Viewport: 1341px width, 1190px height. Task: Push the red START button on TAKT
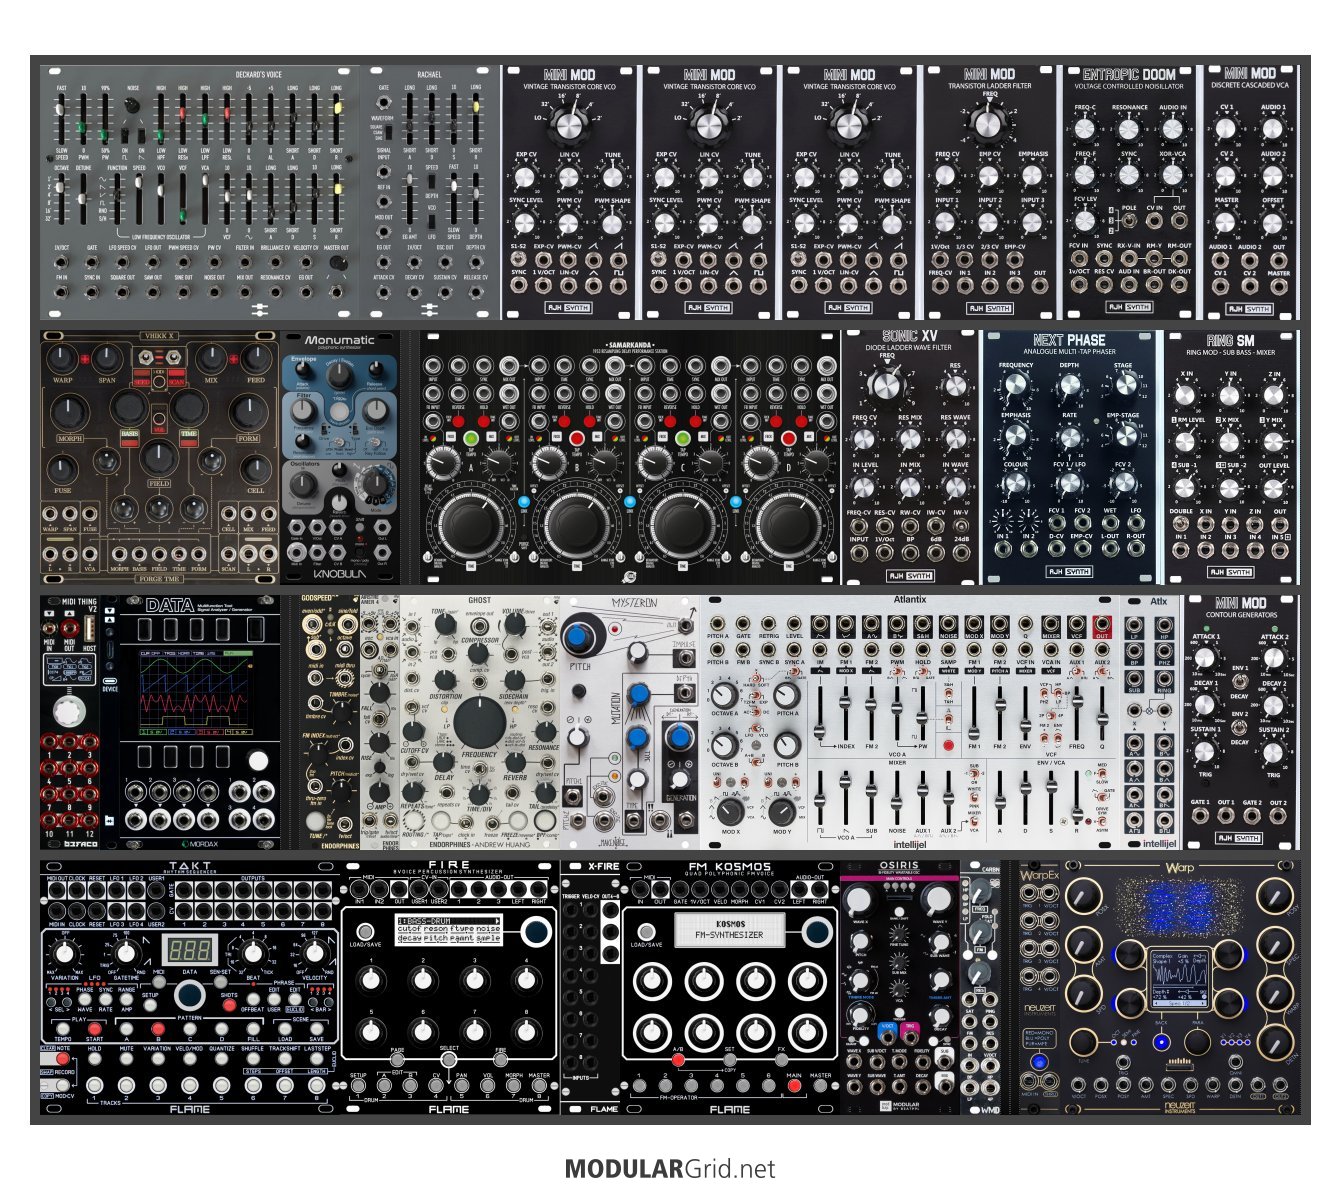point(95,1029)
